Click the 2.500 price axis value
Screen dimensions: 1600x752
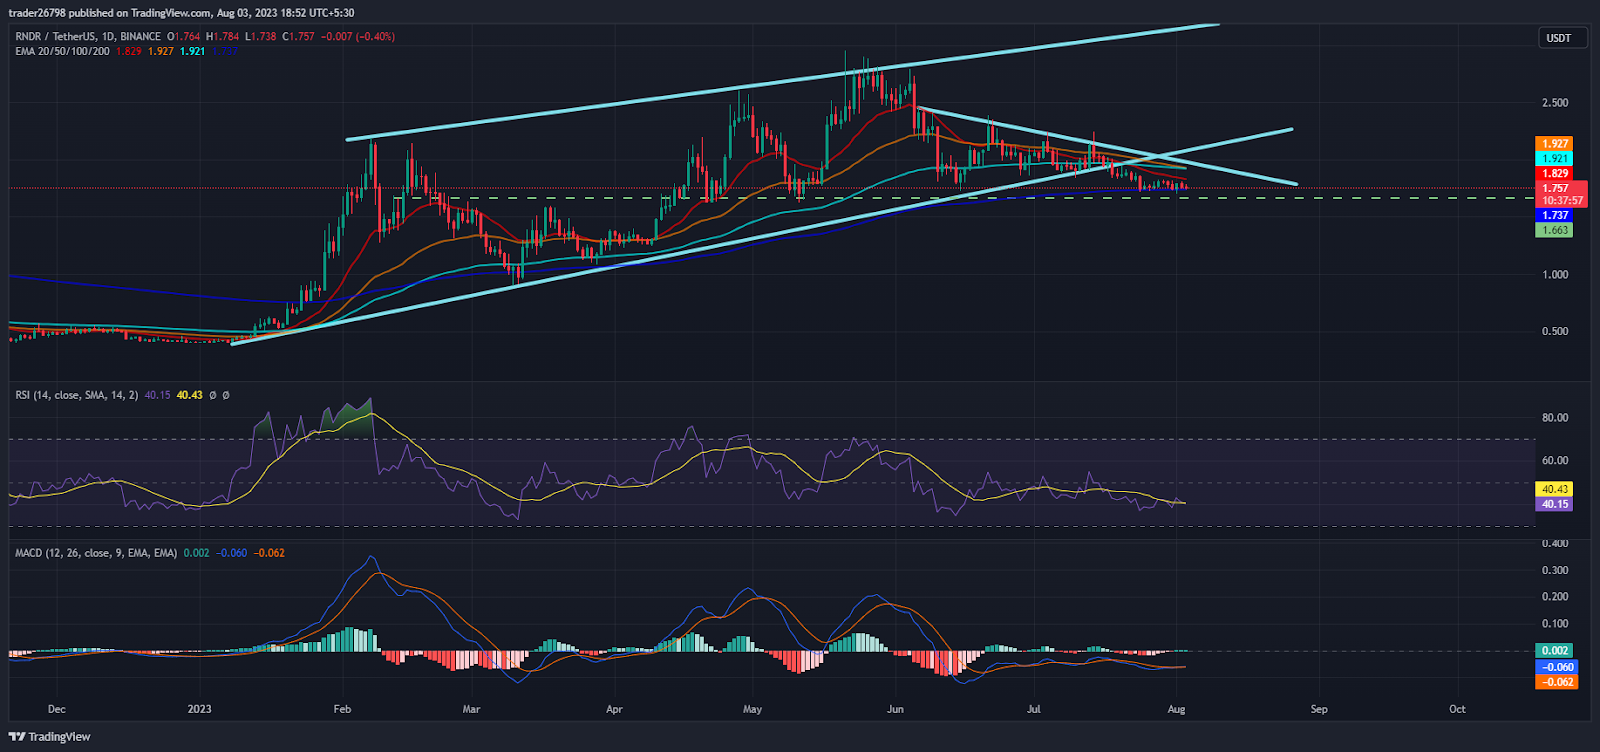click(x=1555, y=103)
